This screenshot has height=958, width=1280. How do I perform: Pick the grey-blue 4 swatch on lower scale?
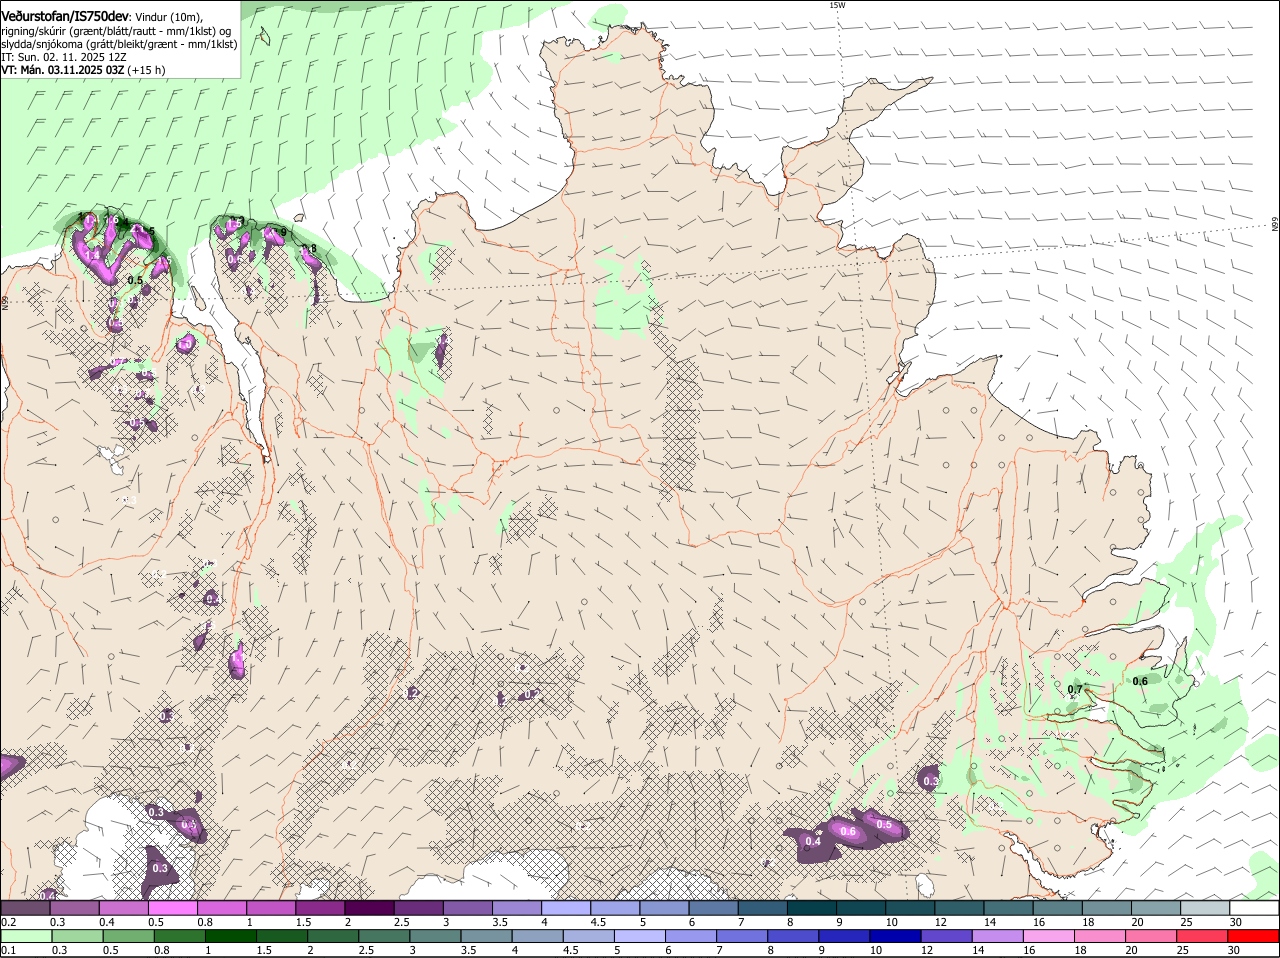(x=536, y=937)
